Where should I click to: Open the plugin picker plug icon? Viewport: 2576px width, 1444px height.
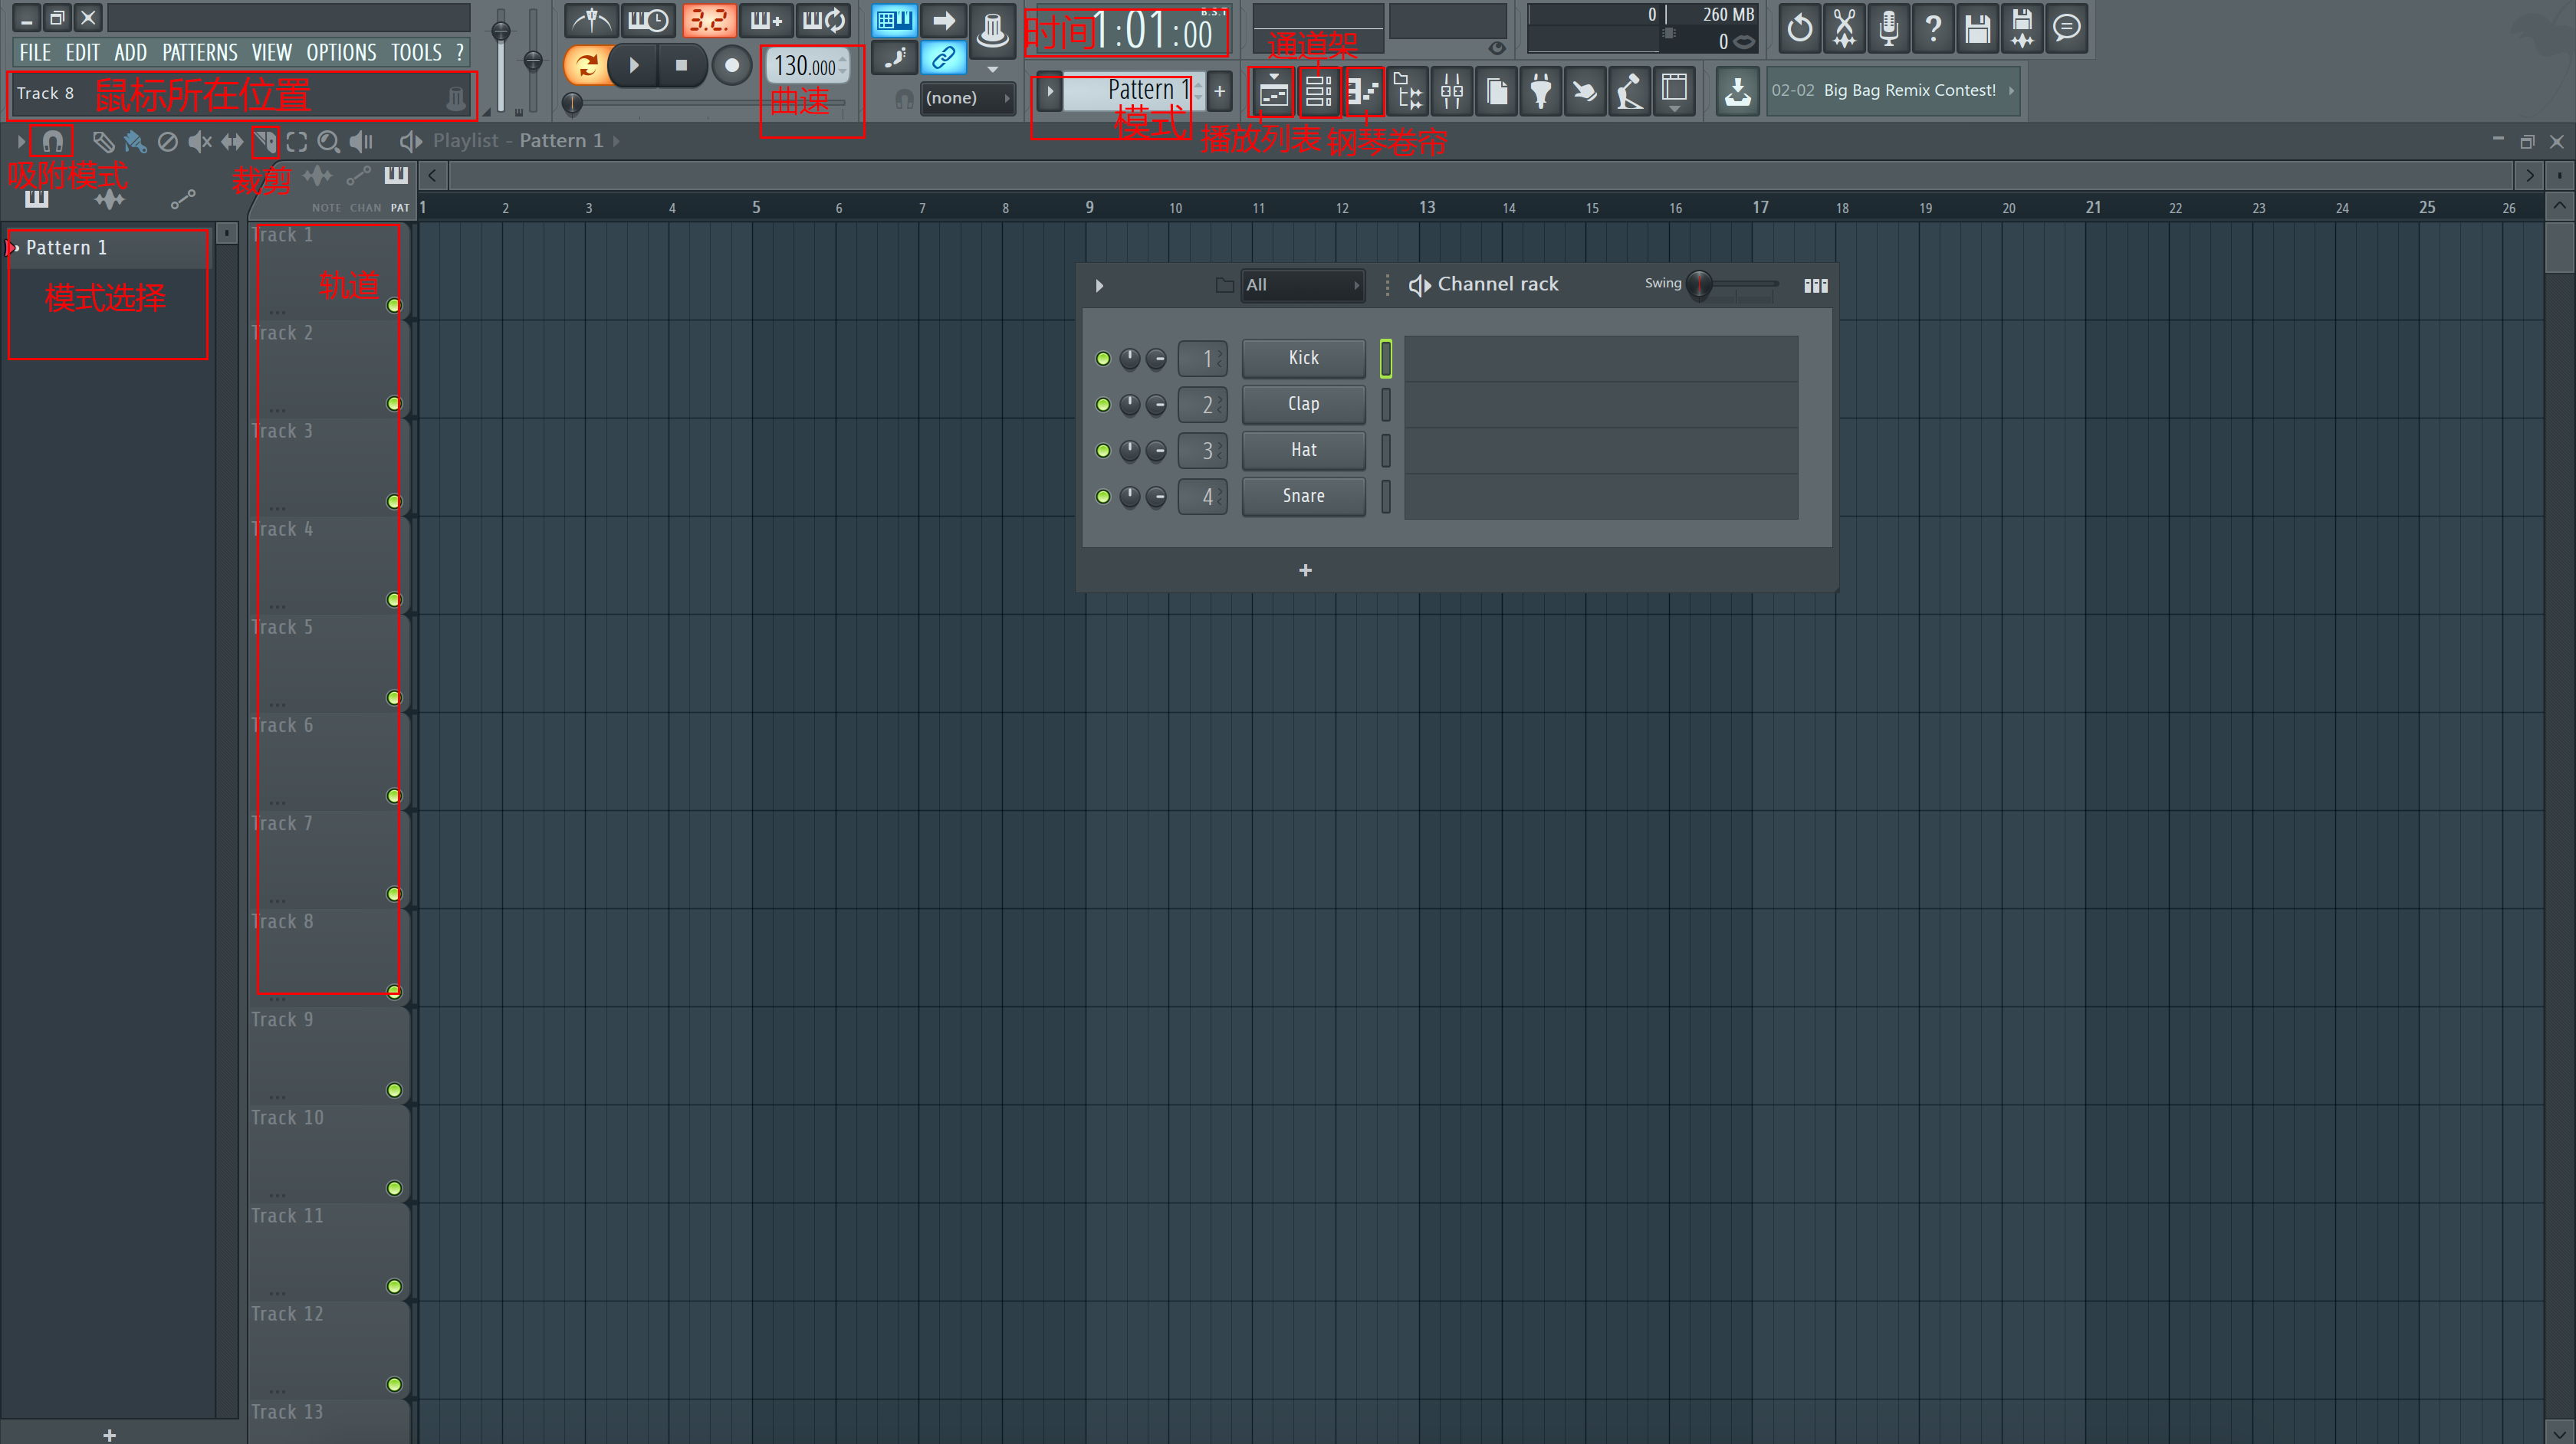[1541, 92]
